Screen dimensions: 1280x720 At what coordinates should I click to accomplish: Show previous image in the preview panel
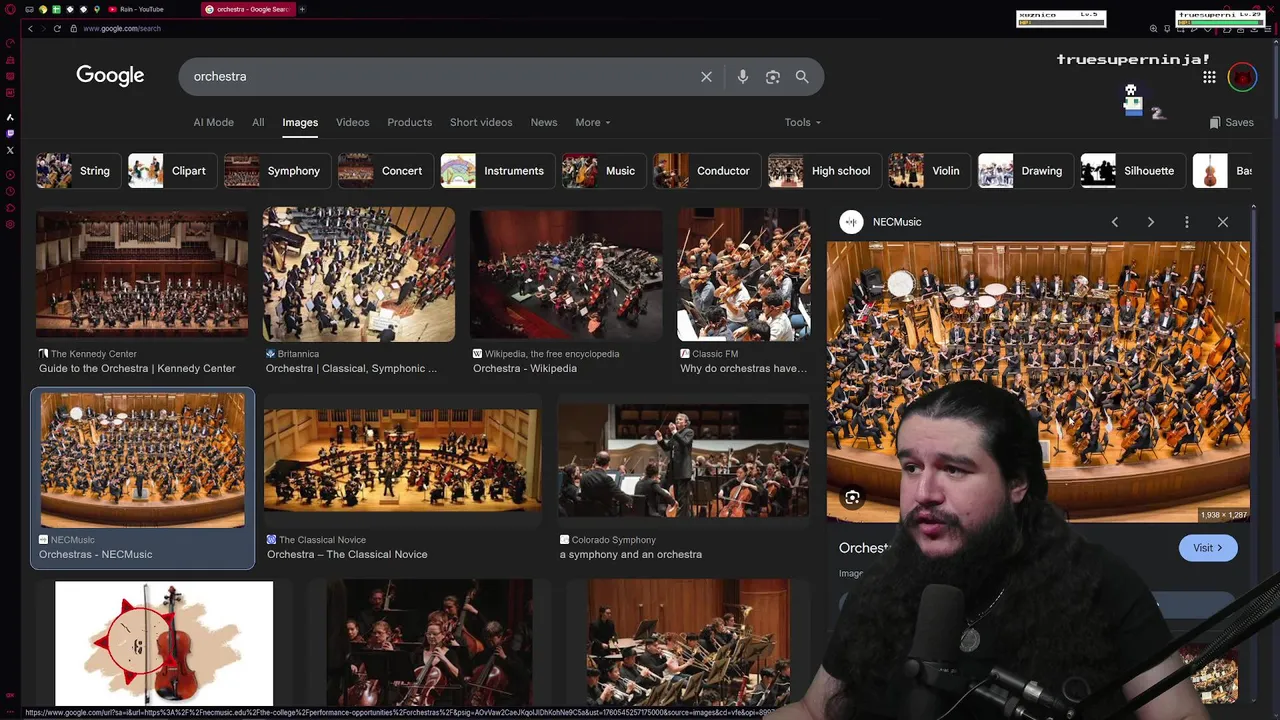pos(1115,222)
